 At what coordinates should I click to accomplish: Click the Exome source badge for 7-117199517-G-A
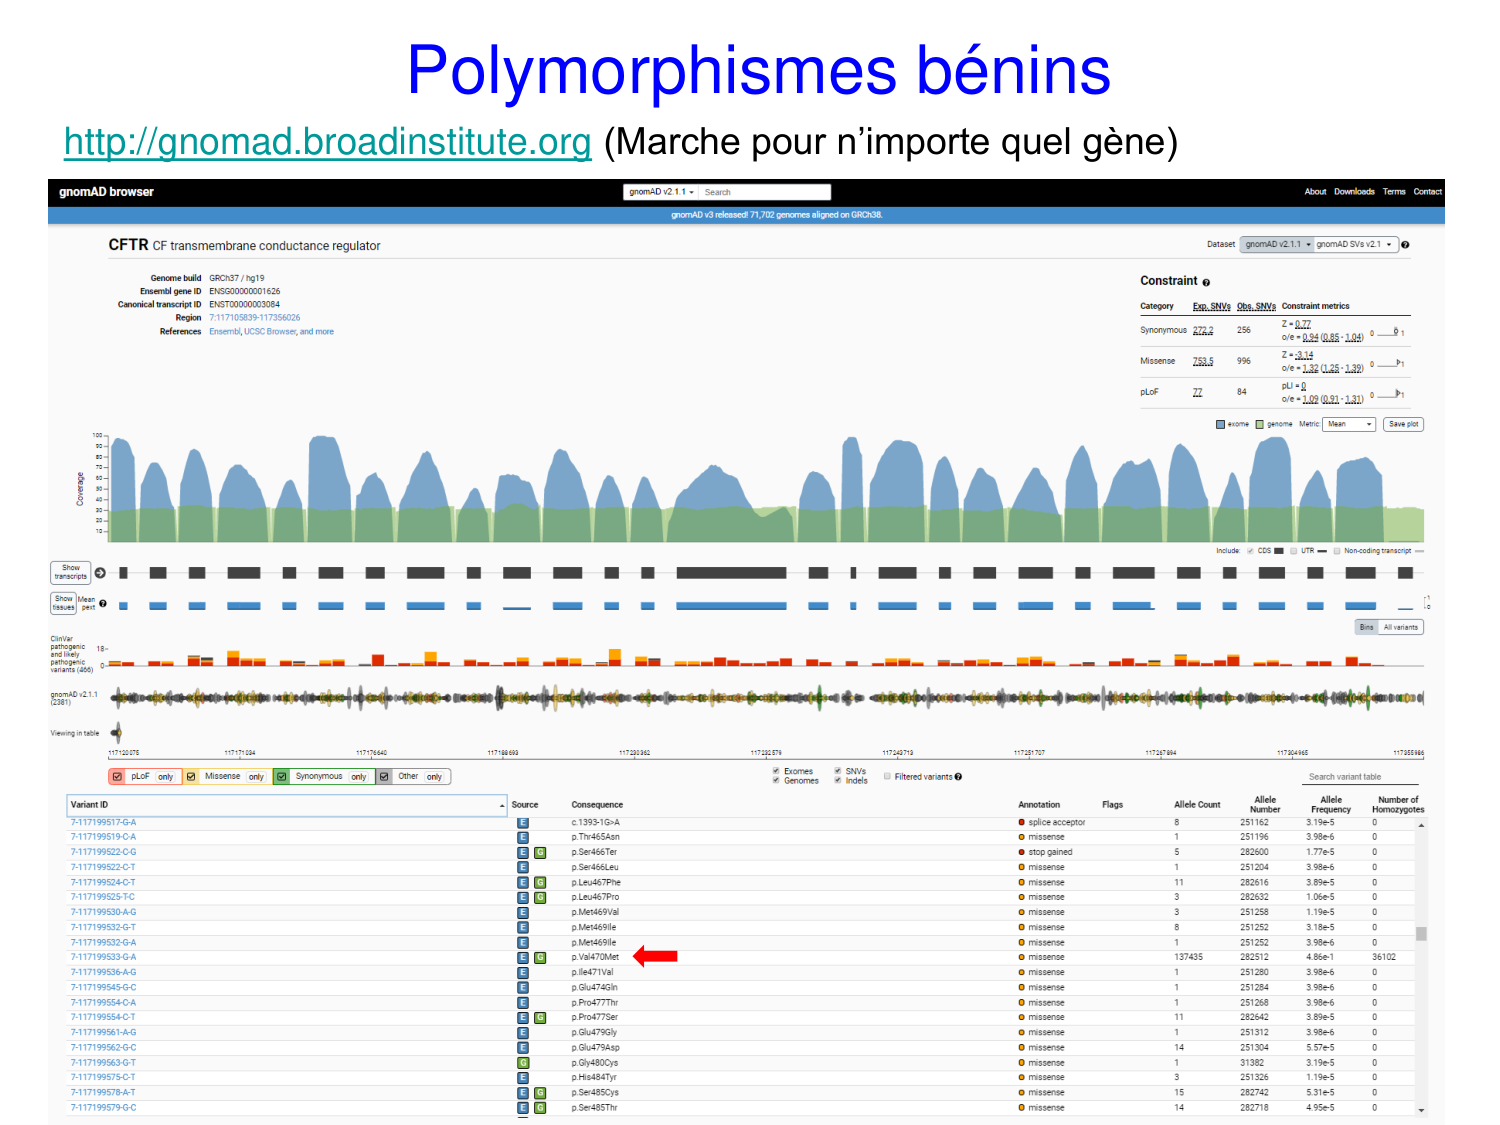522,823
